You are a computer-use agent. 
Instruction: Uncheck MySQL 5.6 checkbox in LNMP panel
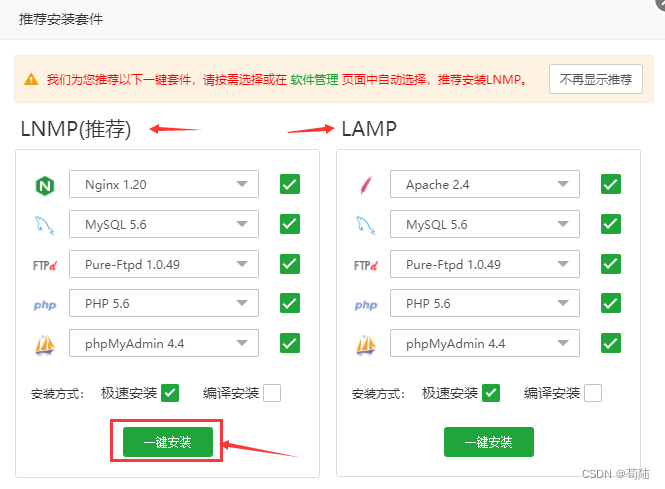(290, 224)
